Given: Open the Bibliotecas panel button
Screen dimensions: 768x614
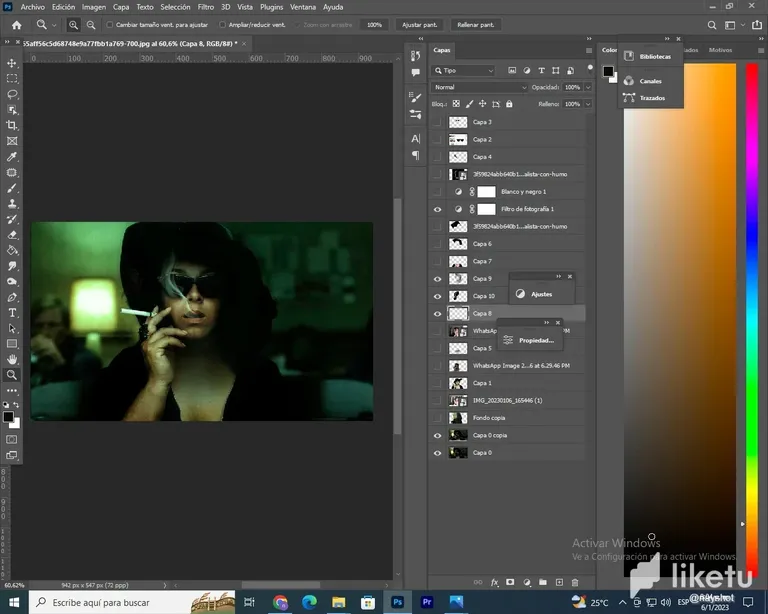Looking at the screenshot, I should pyautogui.click(x=648, y=56).
